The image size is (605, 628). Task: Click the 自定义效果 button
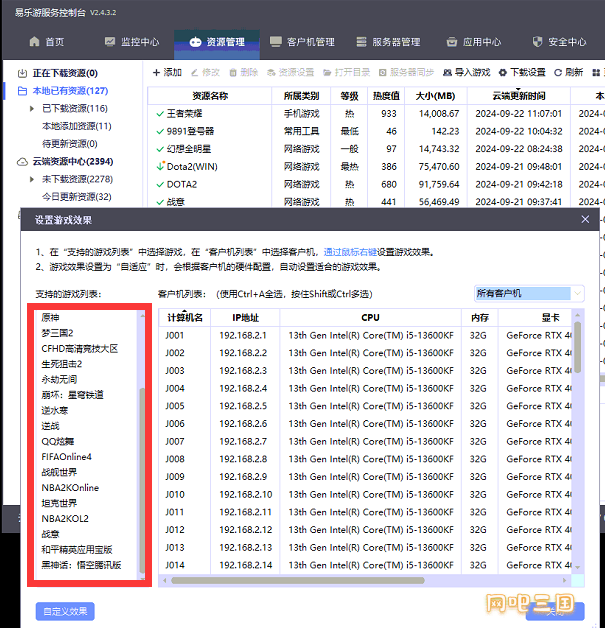tap(65, 611)
